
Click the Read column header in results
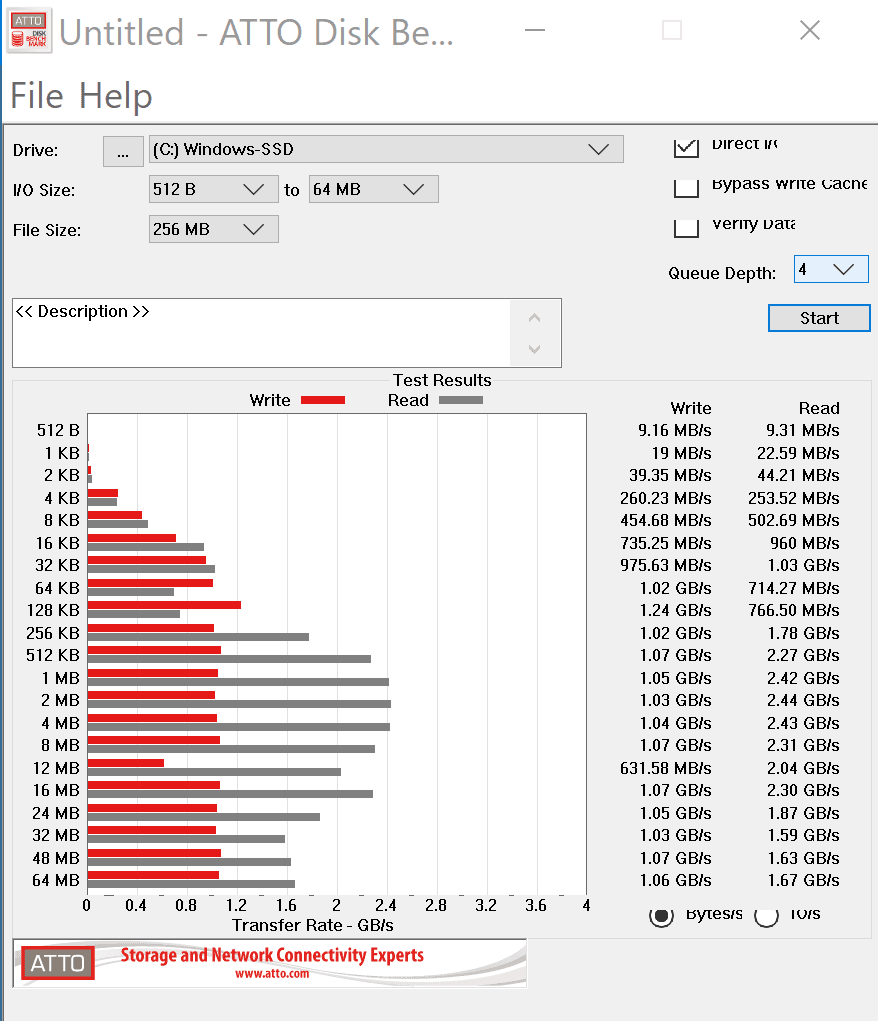coord(819,408)
